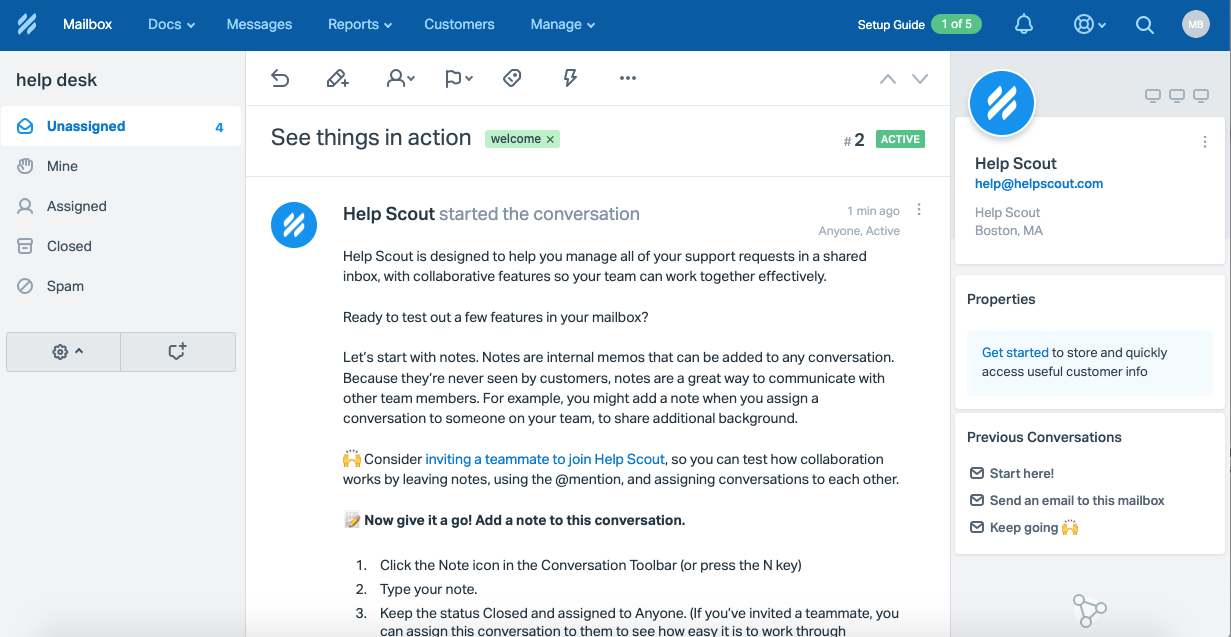Open the more options ellipsis in toolbar
Viewport: 1231px width, 637px height.
pos(628,78)
